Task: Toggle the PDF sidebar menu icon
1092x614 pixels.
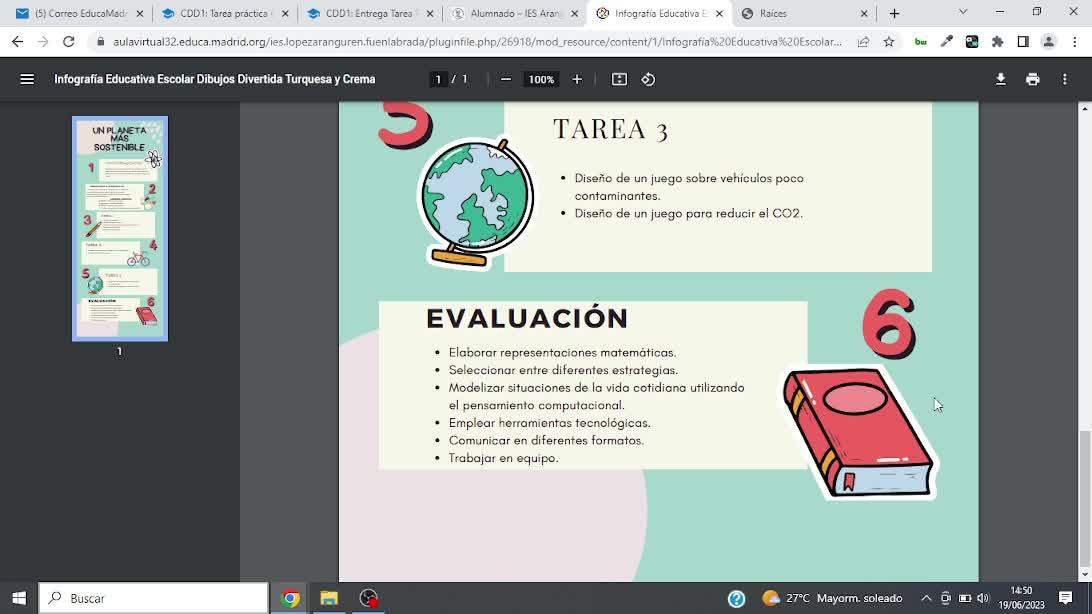Action: click(x=27, y=79)
